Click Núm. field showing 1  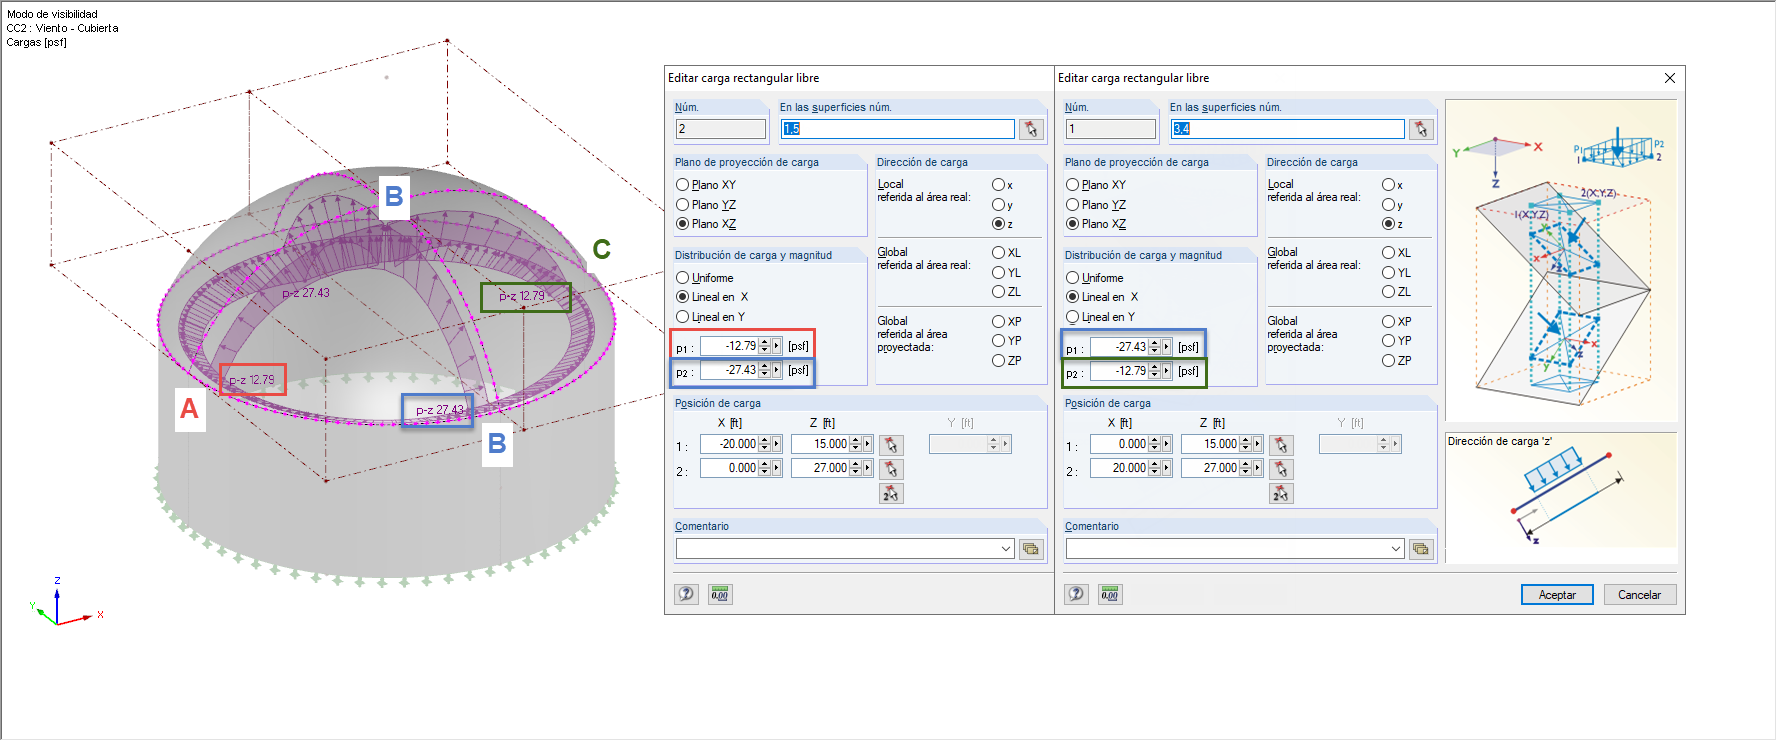pyautogui.click(x=1111, y=129)
